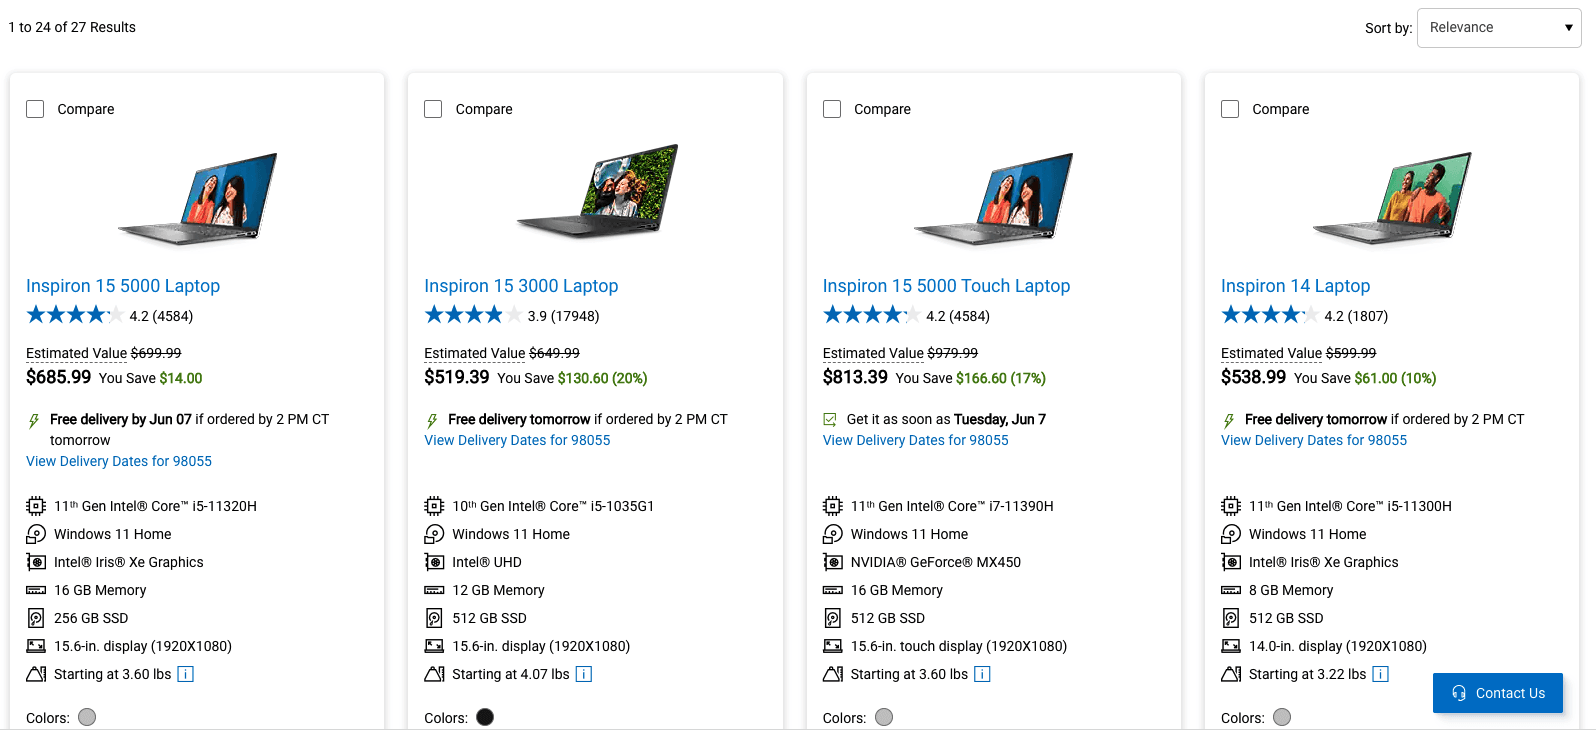This screenshot has height=732, width=1596.
Task: Click the Inspiron 14 laptop product image
Action: (x=1393, y=197)
